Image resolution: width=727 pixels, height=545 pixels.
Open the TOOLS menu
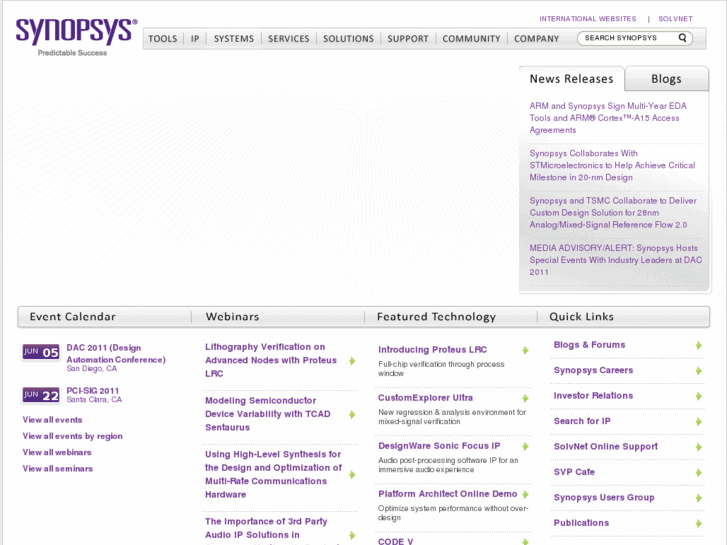click(163, 38)
